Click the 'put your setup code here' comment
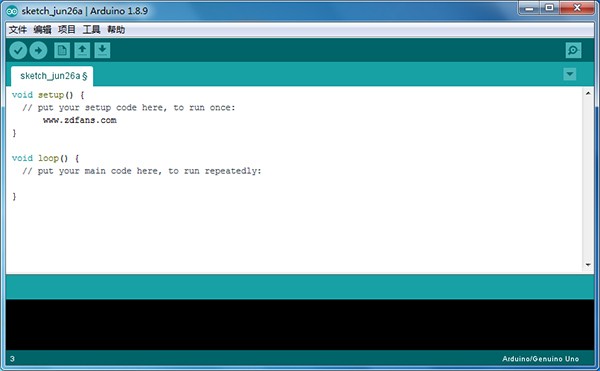The width and height of the screenshot is (600, 371). click(129, 108)
